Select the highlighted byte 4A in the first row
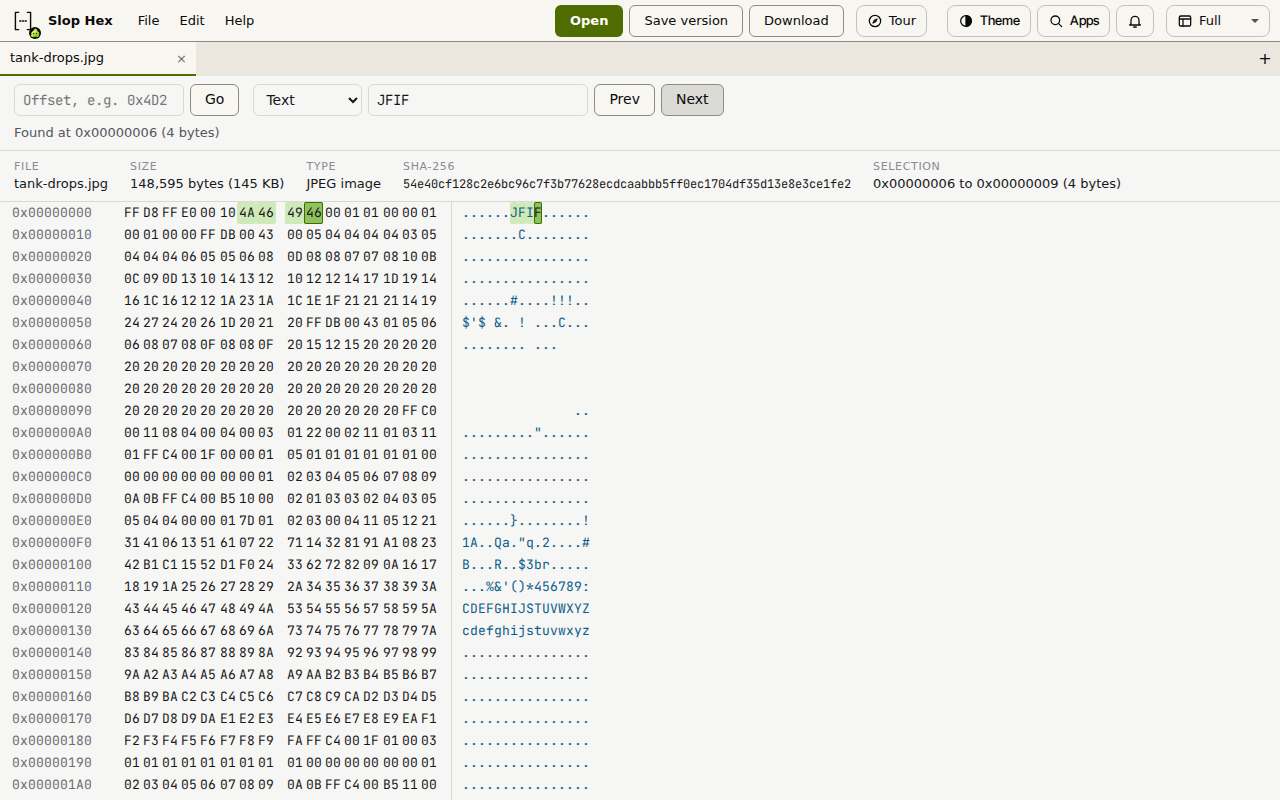1280x800 pixels. pos(247,213)
